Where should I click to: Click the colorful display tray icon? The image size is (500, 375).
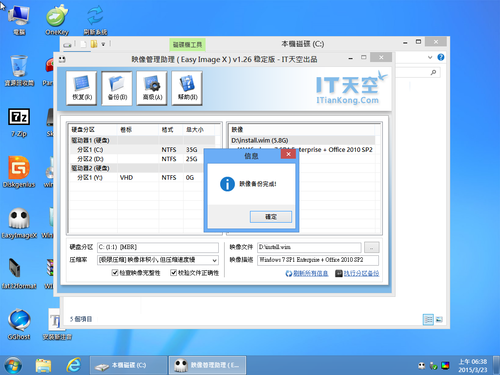point(445,366)
